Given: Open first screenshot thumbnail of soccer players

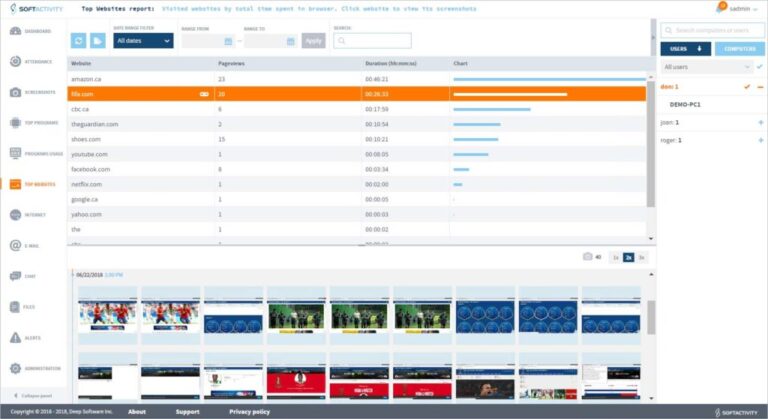Looking at the screenshot, I should 108,316.
